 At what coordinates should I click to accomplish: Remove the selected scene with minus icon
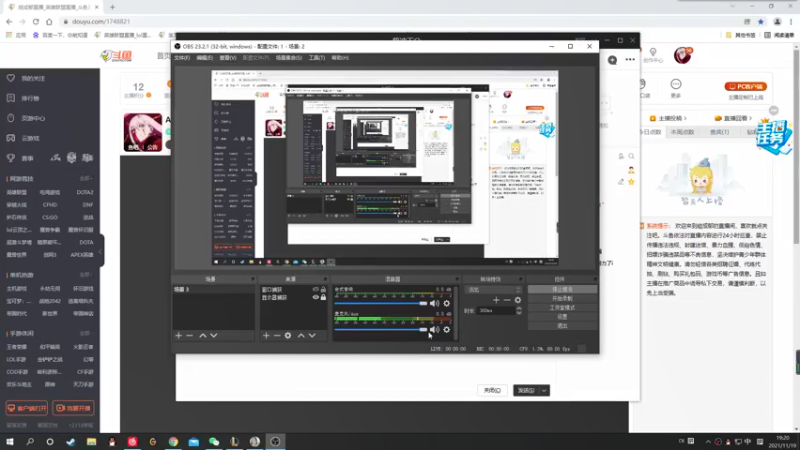190,335
